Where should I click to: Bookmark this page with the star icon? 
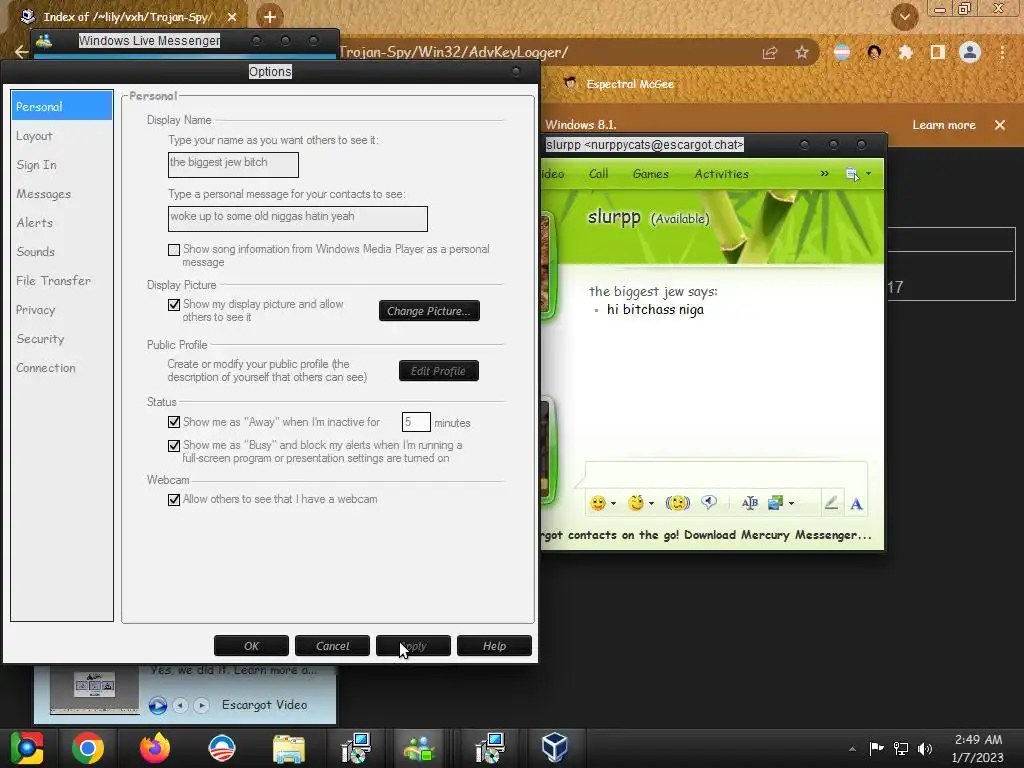pyautogui.click(x=802, y=52)
